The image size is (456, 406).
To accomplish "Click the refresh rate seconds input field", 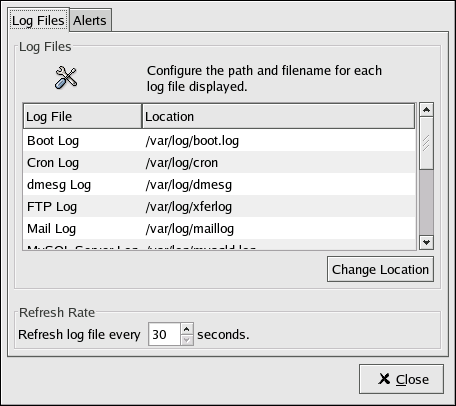I will click(x=164, y=334).
